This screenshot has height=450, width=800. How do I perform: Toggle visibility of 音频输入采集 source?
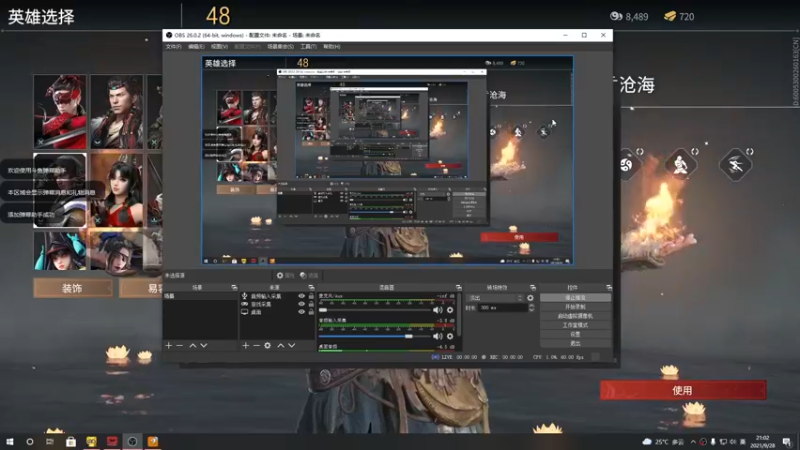302,296
